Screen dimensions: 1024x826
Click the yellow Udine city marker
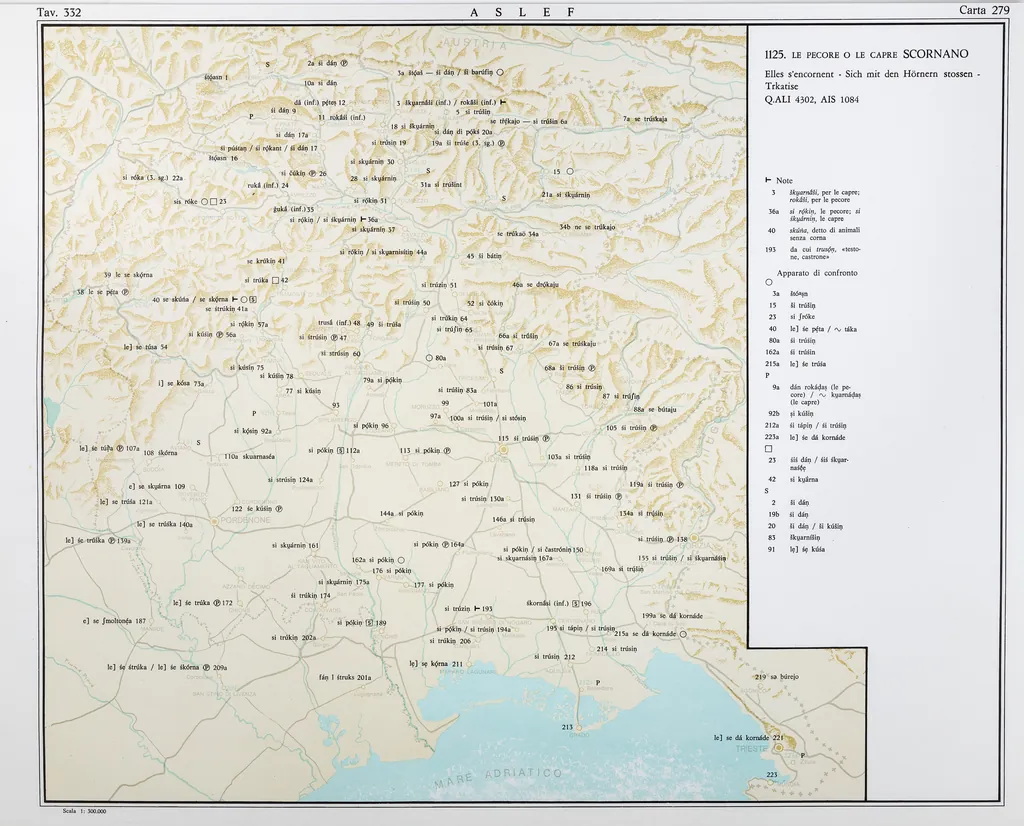tap(504, 450)
